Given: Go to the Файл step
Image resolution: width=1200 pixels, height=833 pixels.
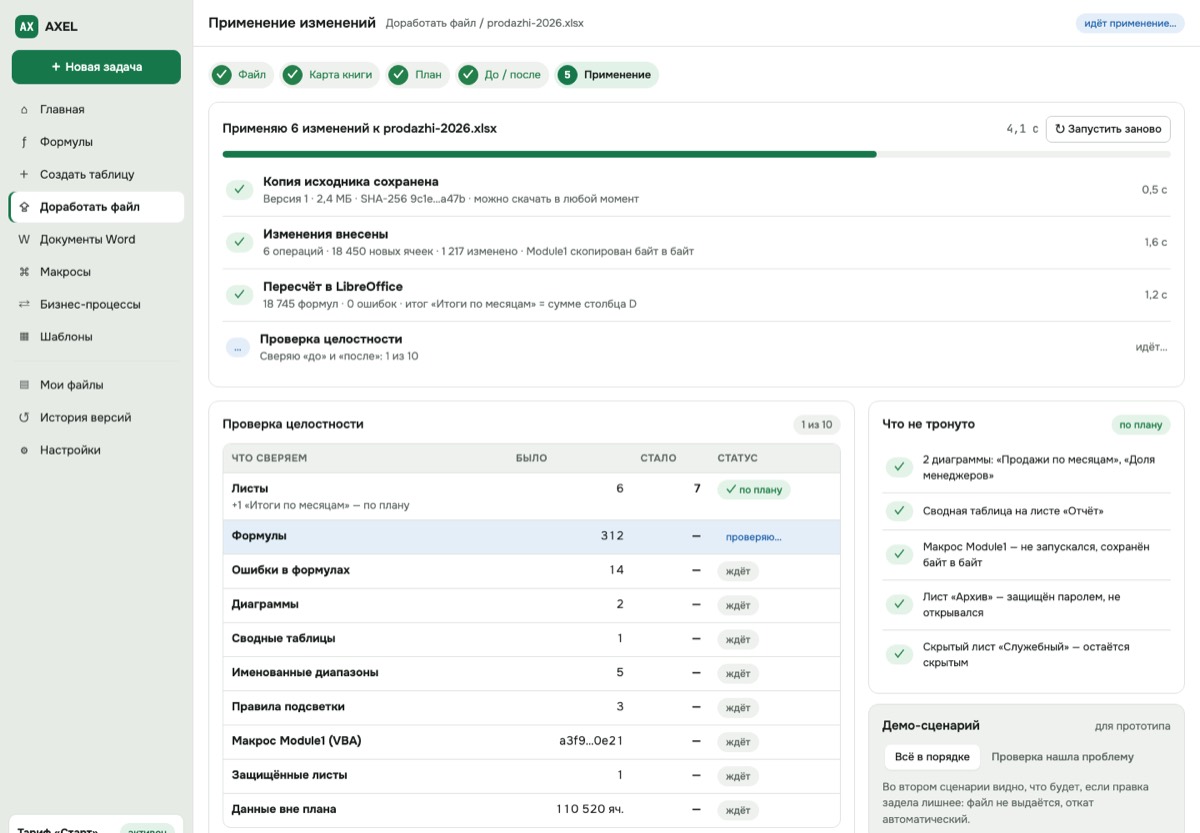Looking at the screenshot, I should 241,75.
